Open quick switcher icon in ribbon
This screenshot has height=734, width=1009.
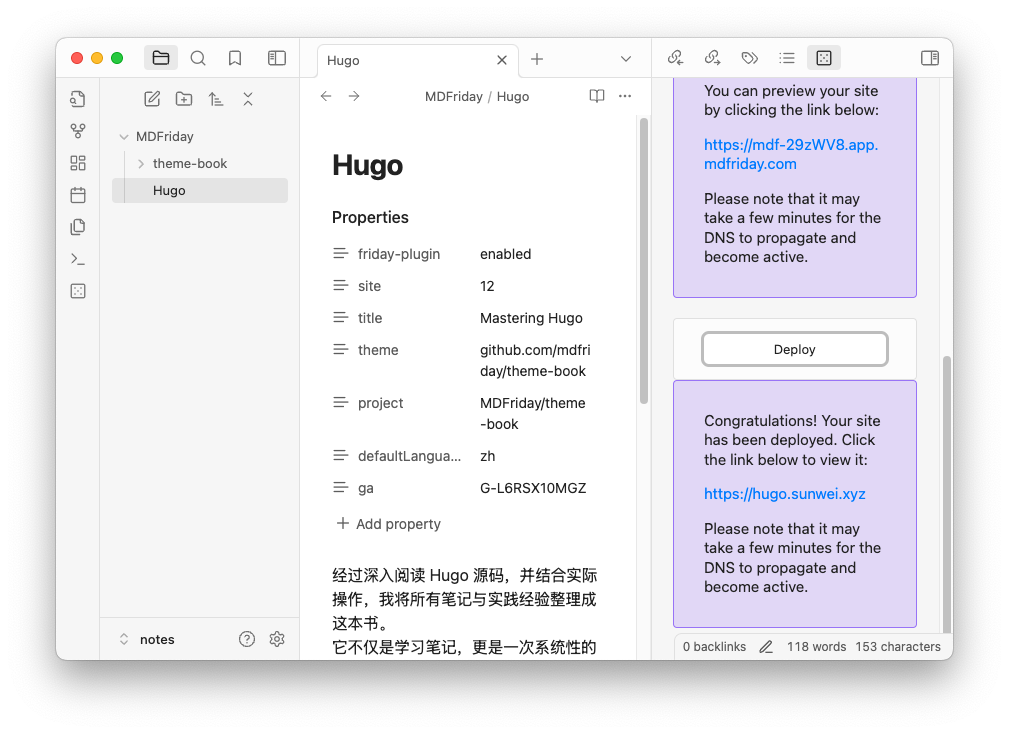[x=78, y=99]
